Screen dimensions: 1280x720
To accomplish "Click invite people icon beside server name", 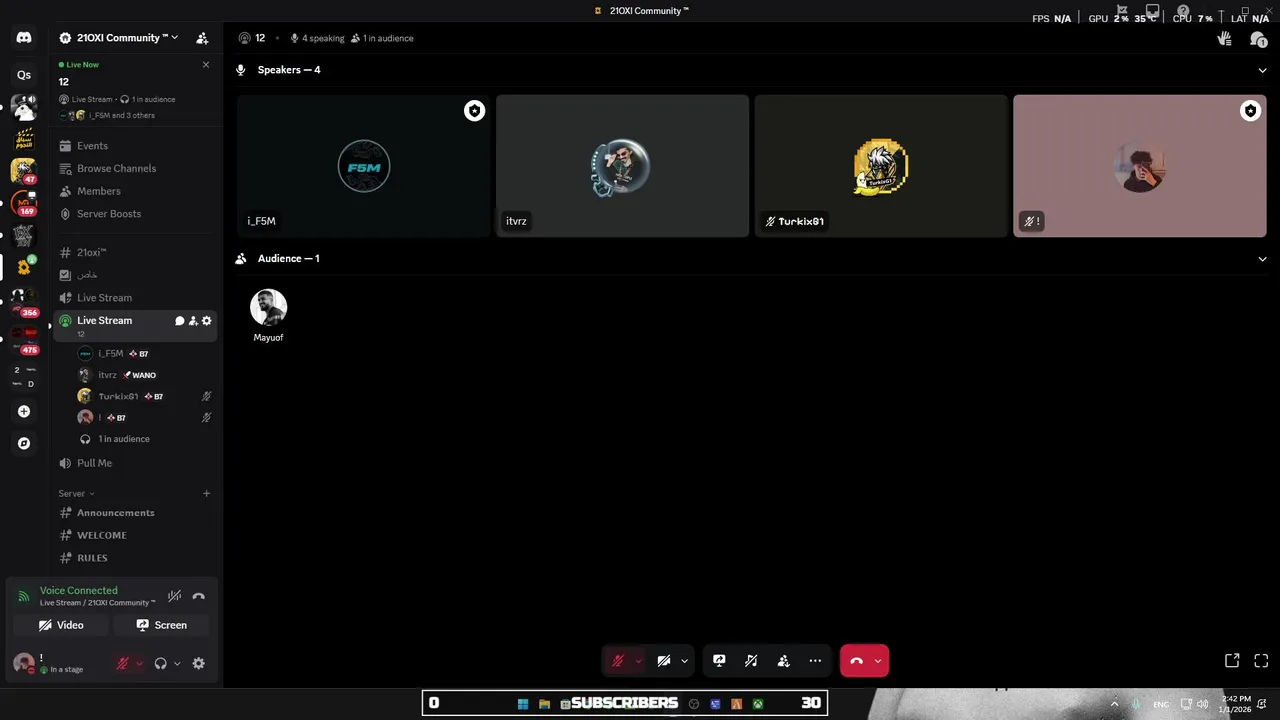I will 202,38.
